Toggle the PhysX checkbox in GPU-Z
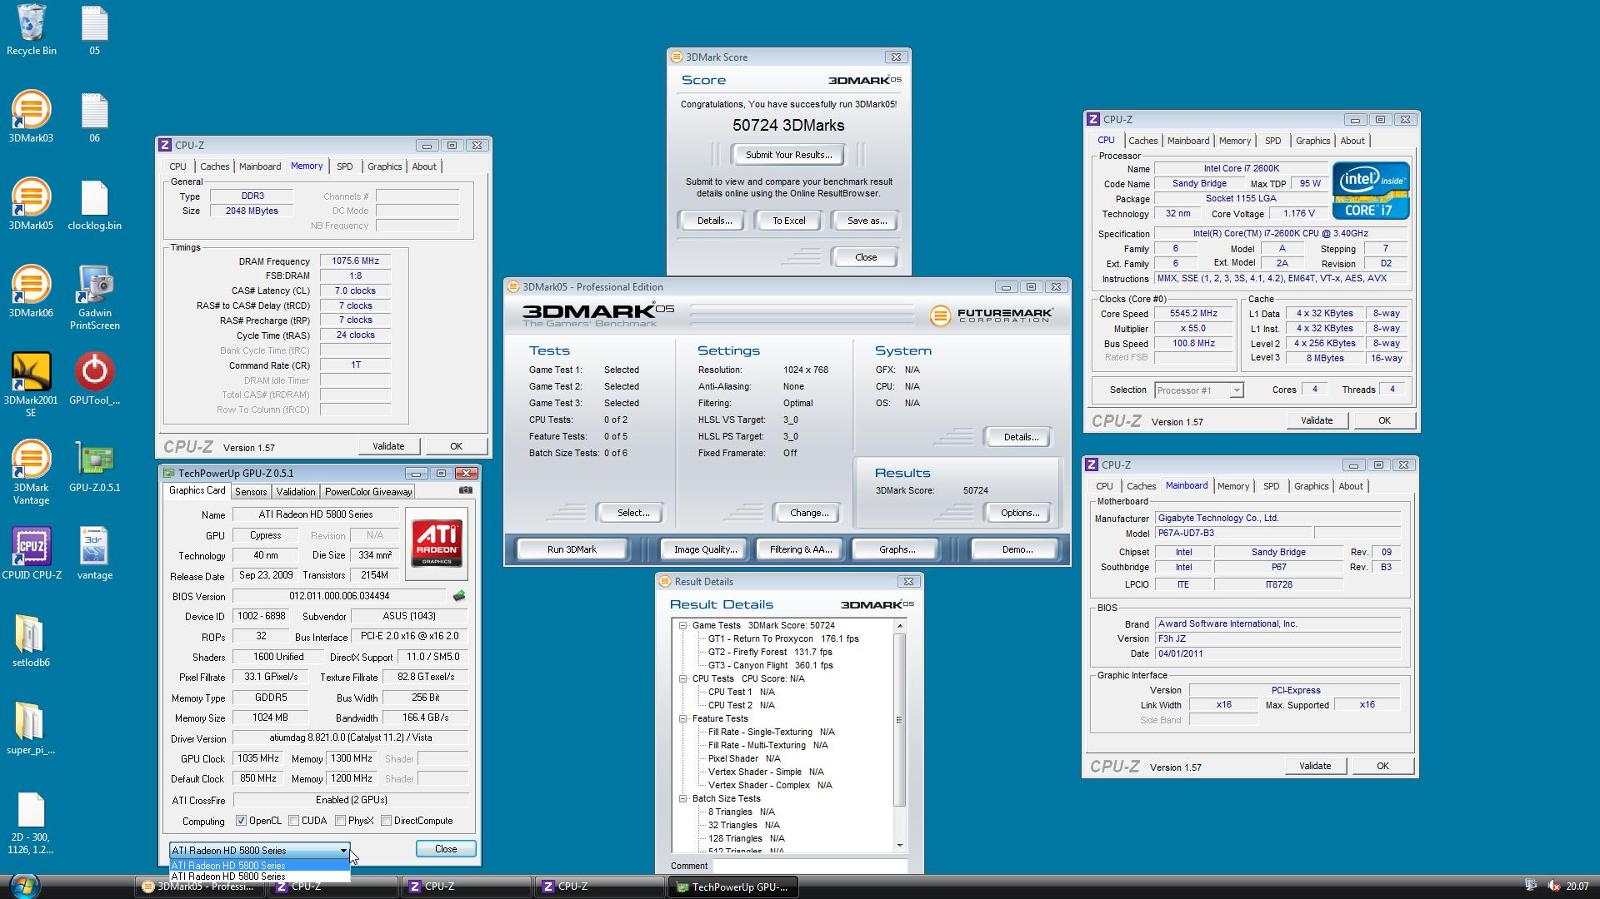Screen dimensions: 1600x899 [340, 821]
